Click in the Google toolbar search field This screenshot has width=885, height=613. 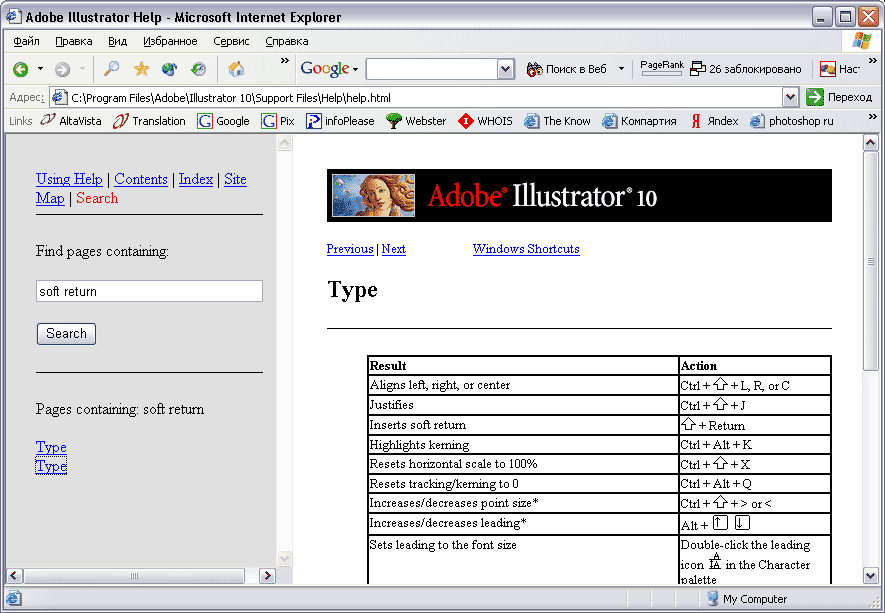pyautogui.click(x=432, y=69)
